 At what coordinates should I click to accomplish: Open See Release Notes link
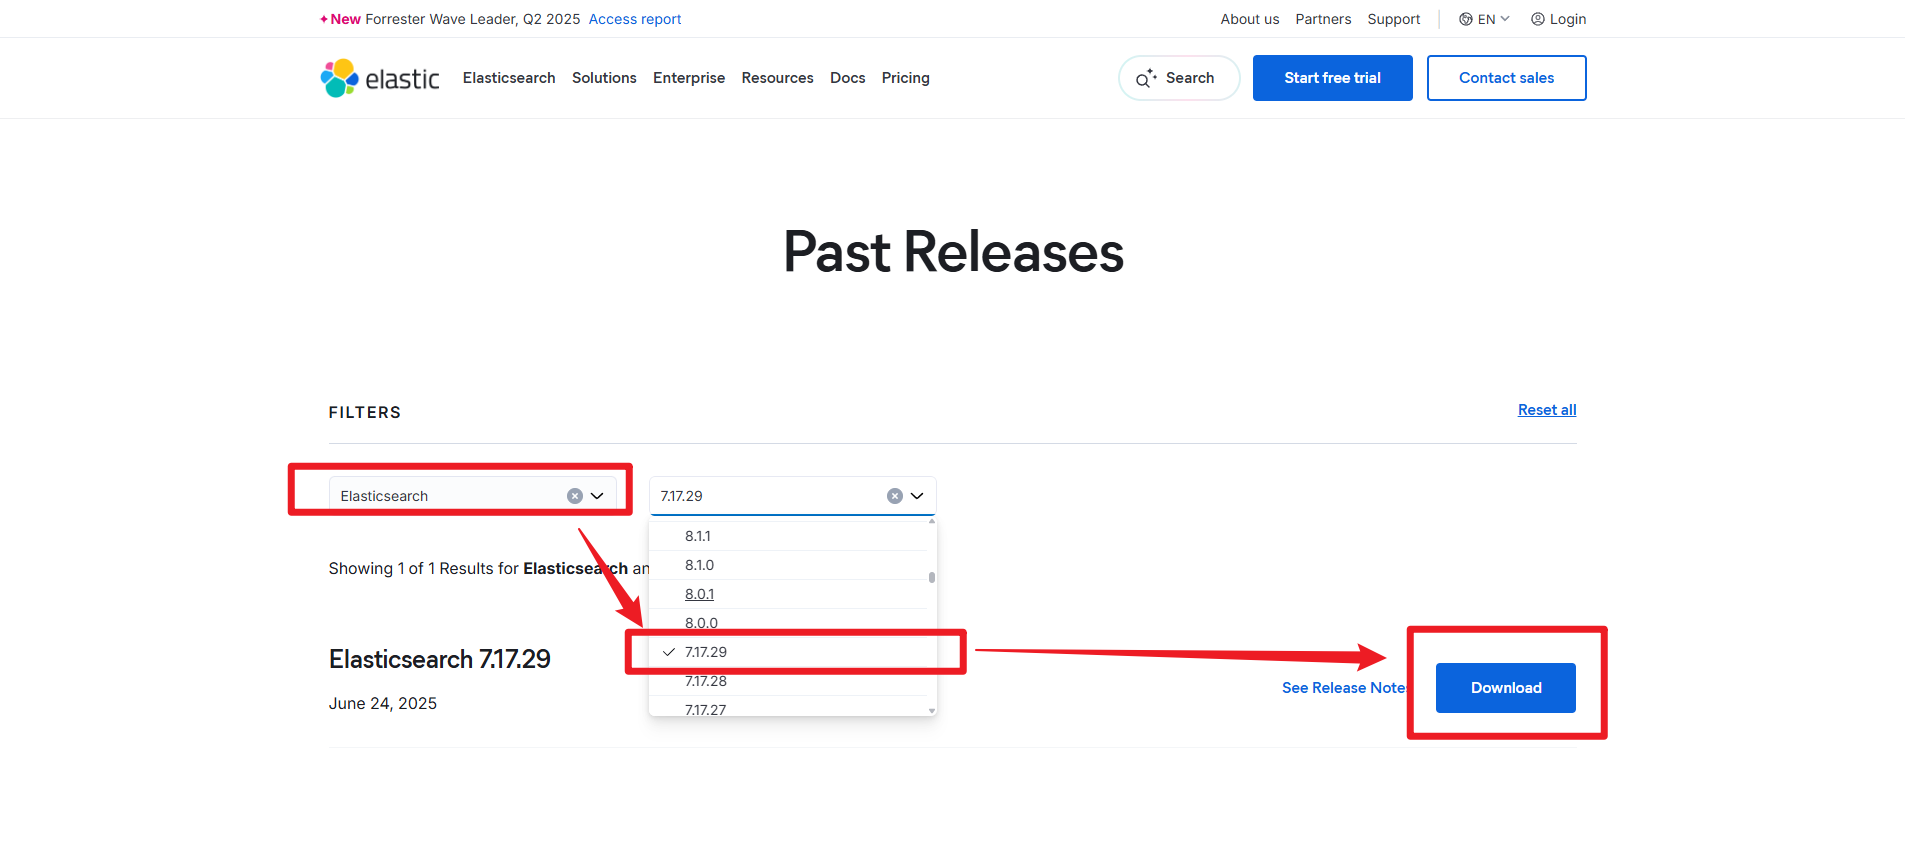click(x=1344, y=688)
